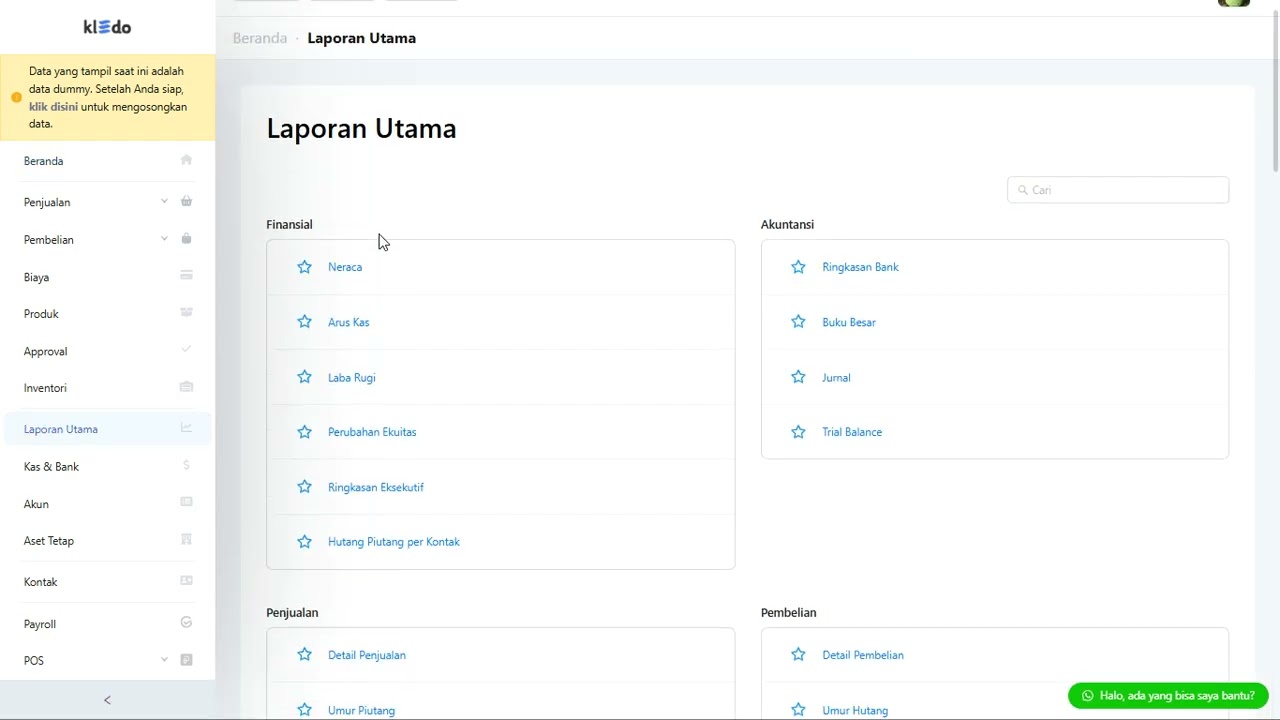Open the Detail Penjualan report

(x=367, y=655)
